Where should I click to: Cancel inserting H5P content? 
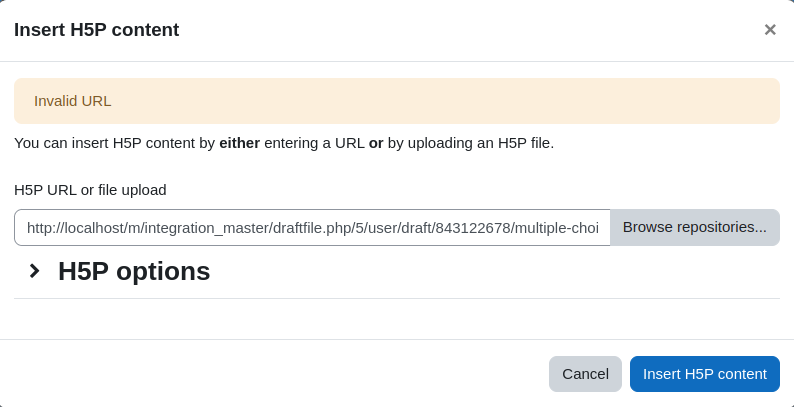coord(585,374)
